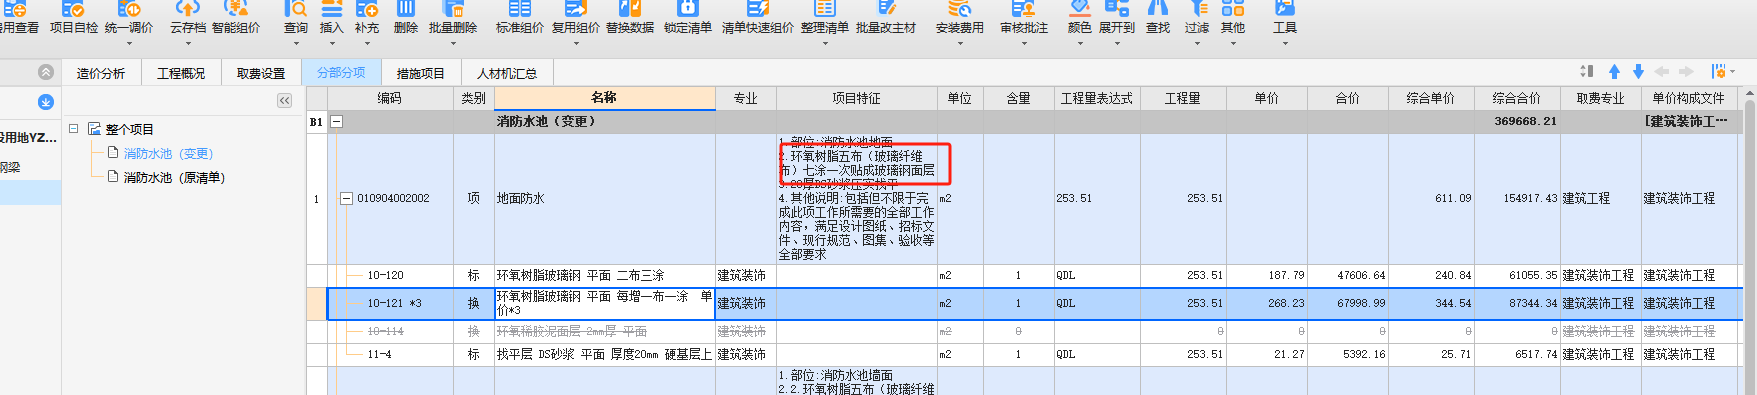The image size is (1757, 395).
Task: Collapse the B1 消防水池 section toggle
Action: (x=337, y=122)
